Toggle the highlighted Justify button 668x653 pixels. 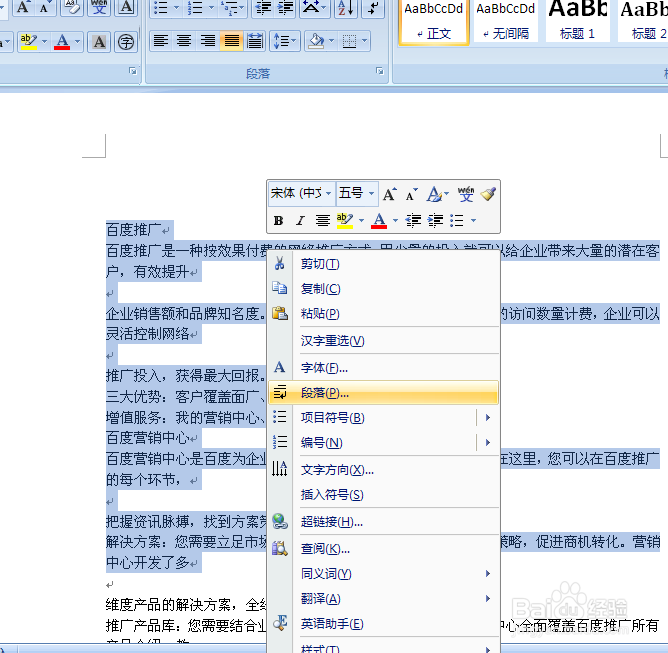click(x=232, y=41)
